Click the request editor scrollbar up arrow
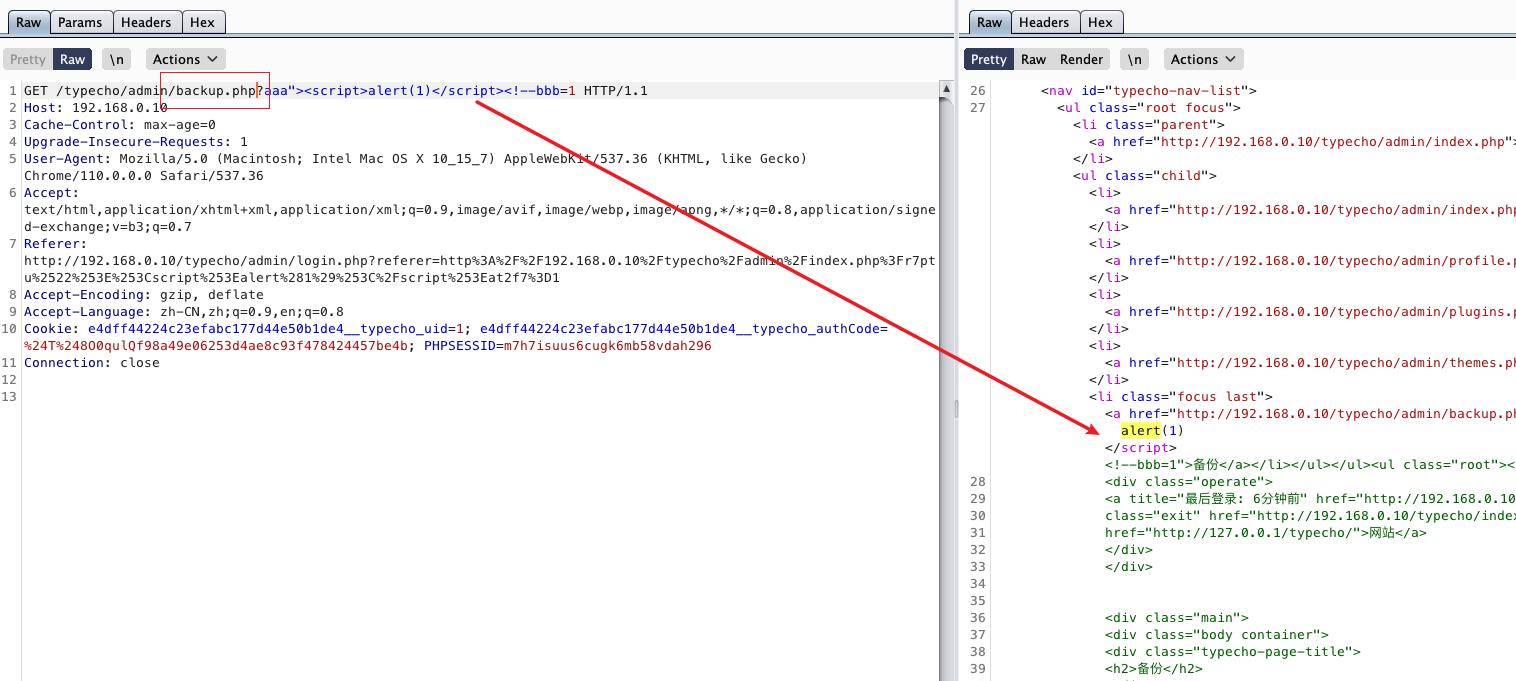Viewport: 1516px width, 681px height. point(946,90)
